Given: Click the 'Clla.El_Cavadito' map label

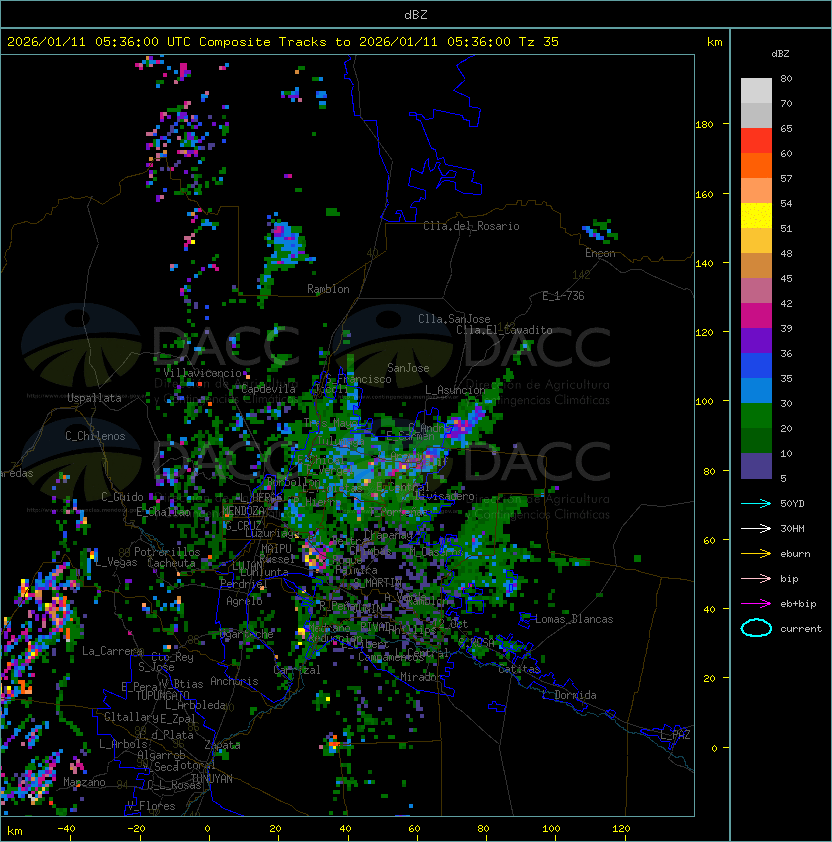Looking at the screenshot, I should click(504, 330).
